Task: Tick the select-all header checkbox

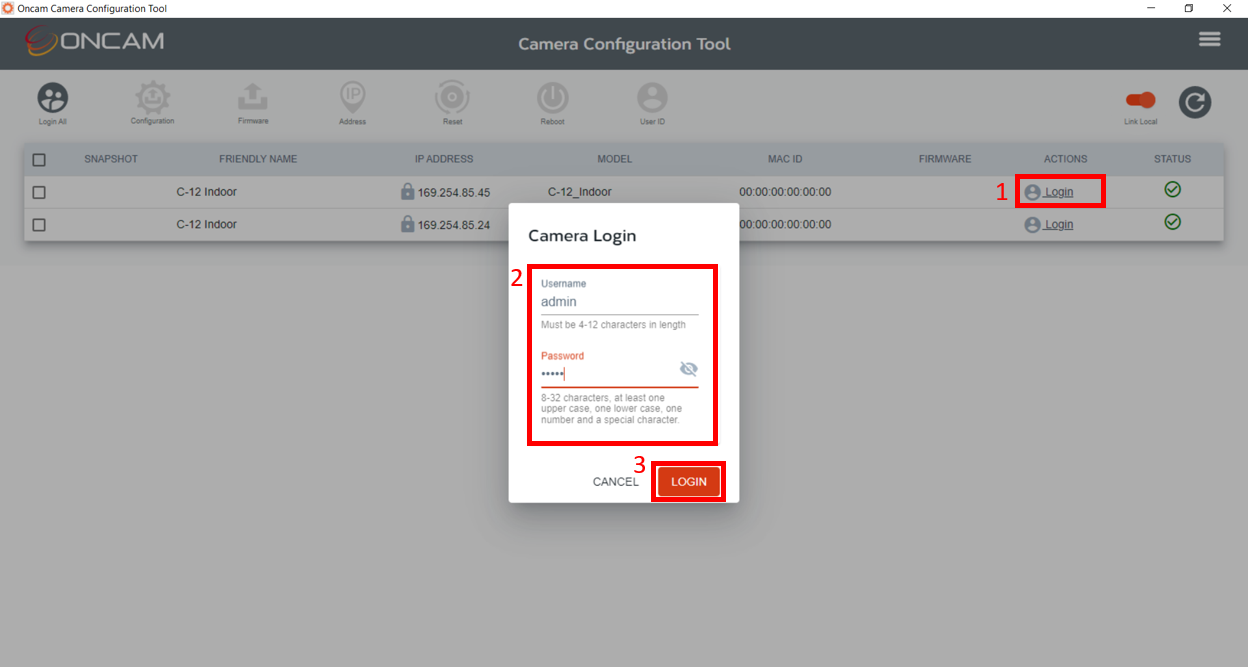Action: [x=39, y=159]
